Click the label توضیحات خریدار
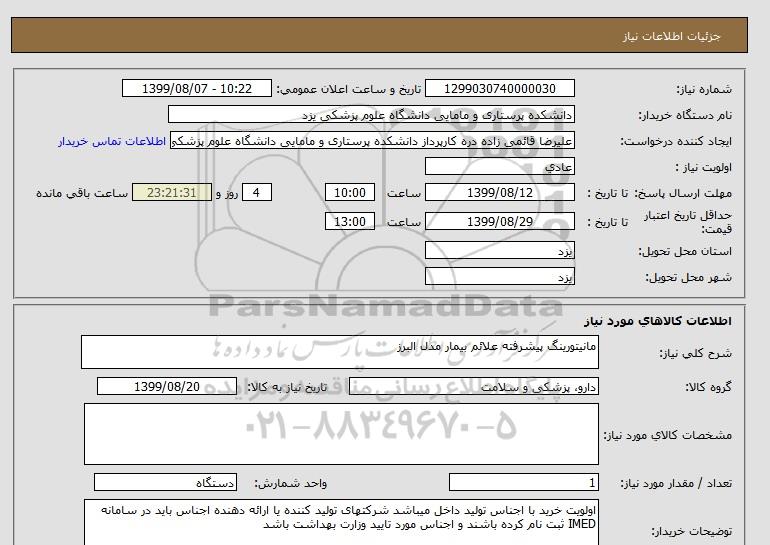The image size is (770, 545). pyautogui.click(x=691, y=531)
